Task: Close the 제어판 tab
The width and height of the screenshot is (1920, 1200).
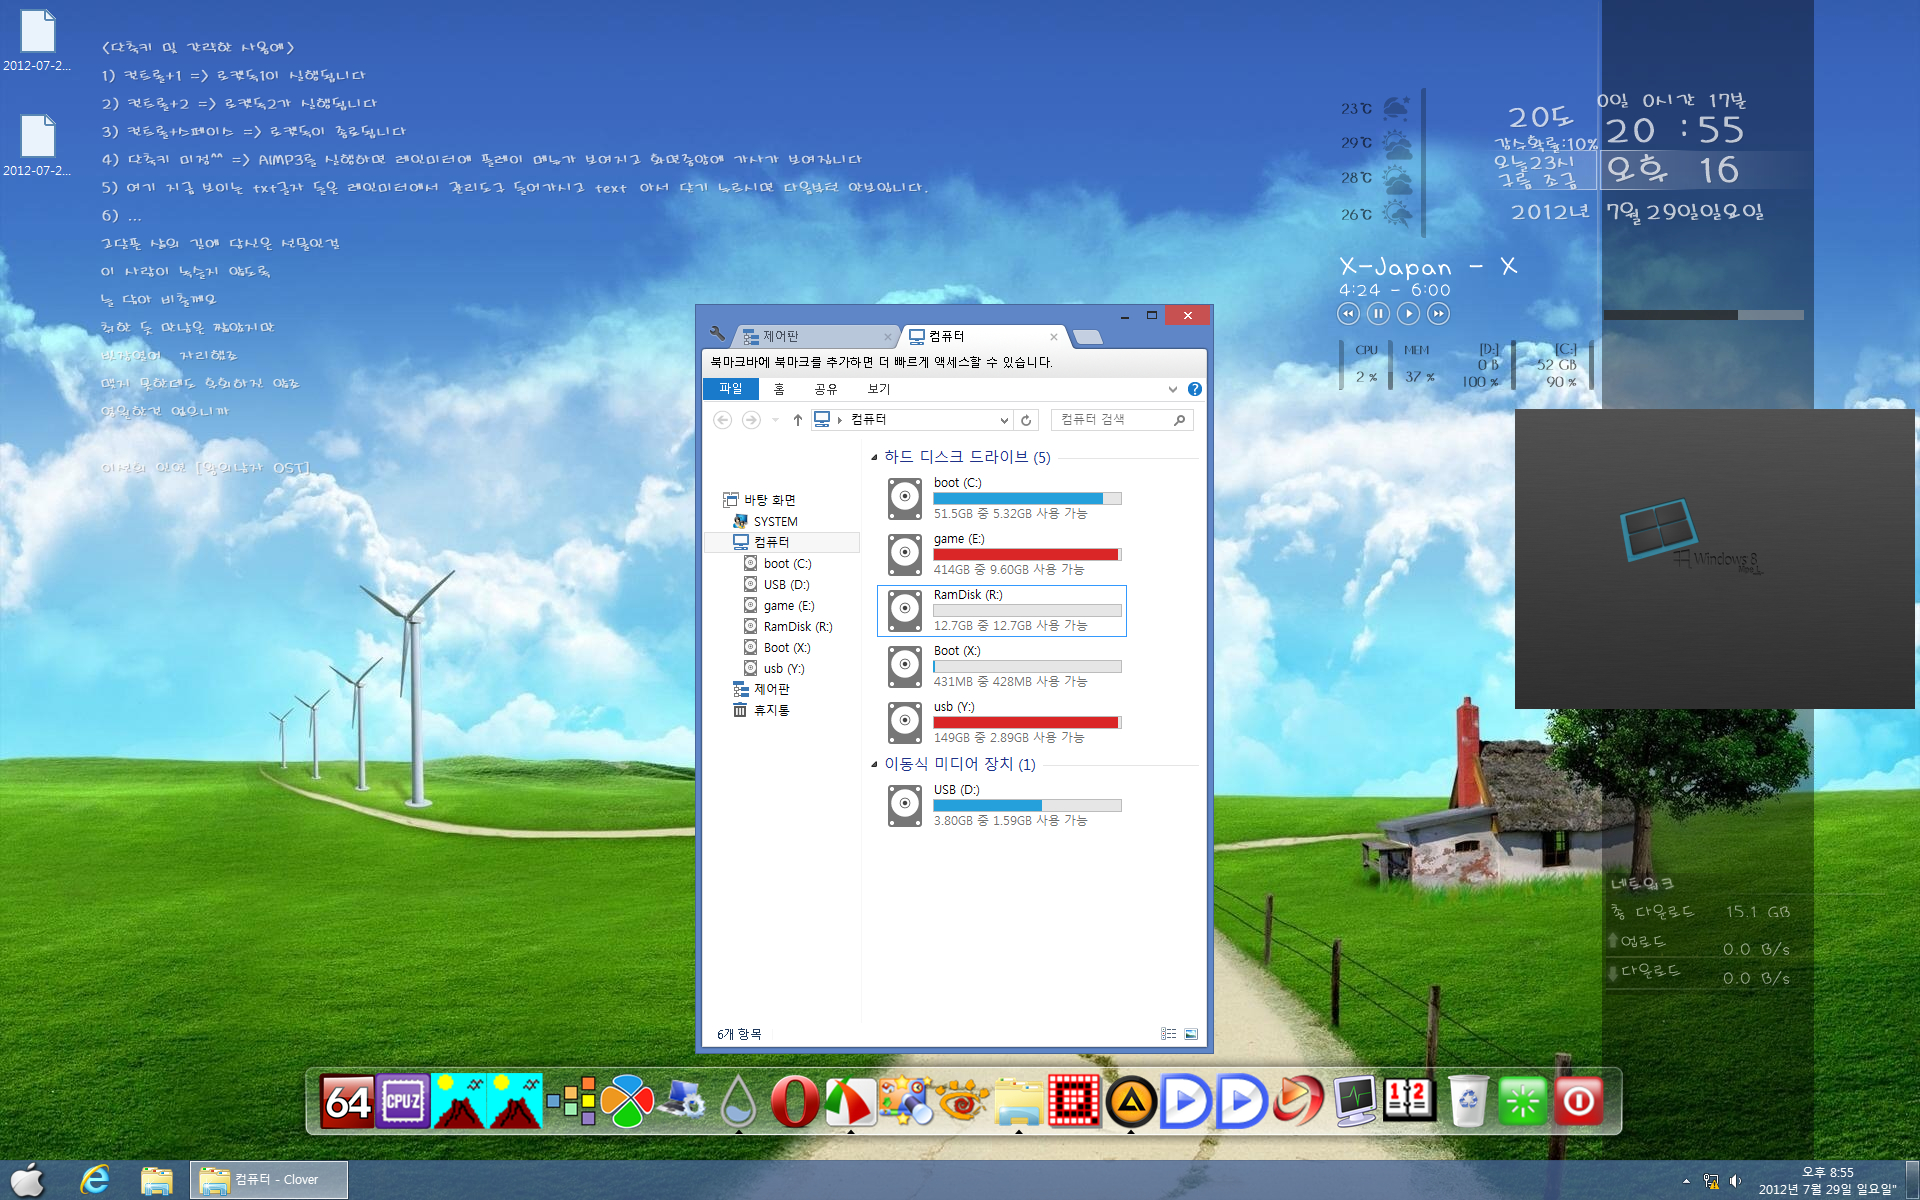Action: coord(887,337)
